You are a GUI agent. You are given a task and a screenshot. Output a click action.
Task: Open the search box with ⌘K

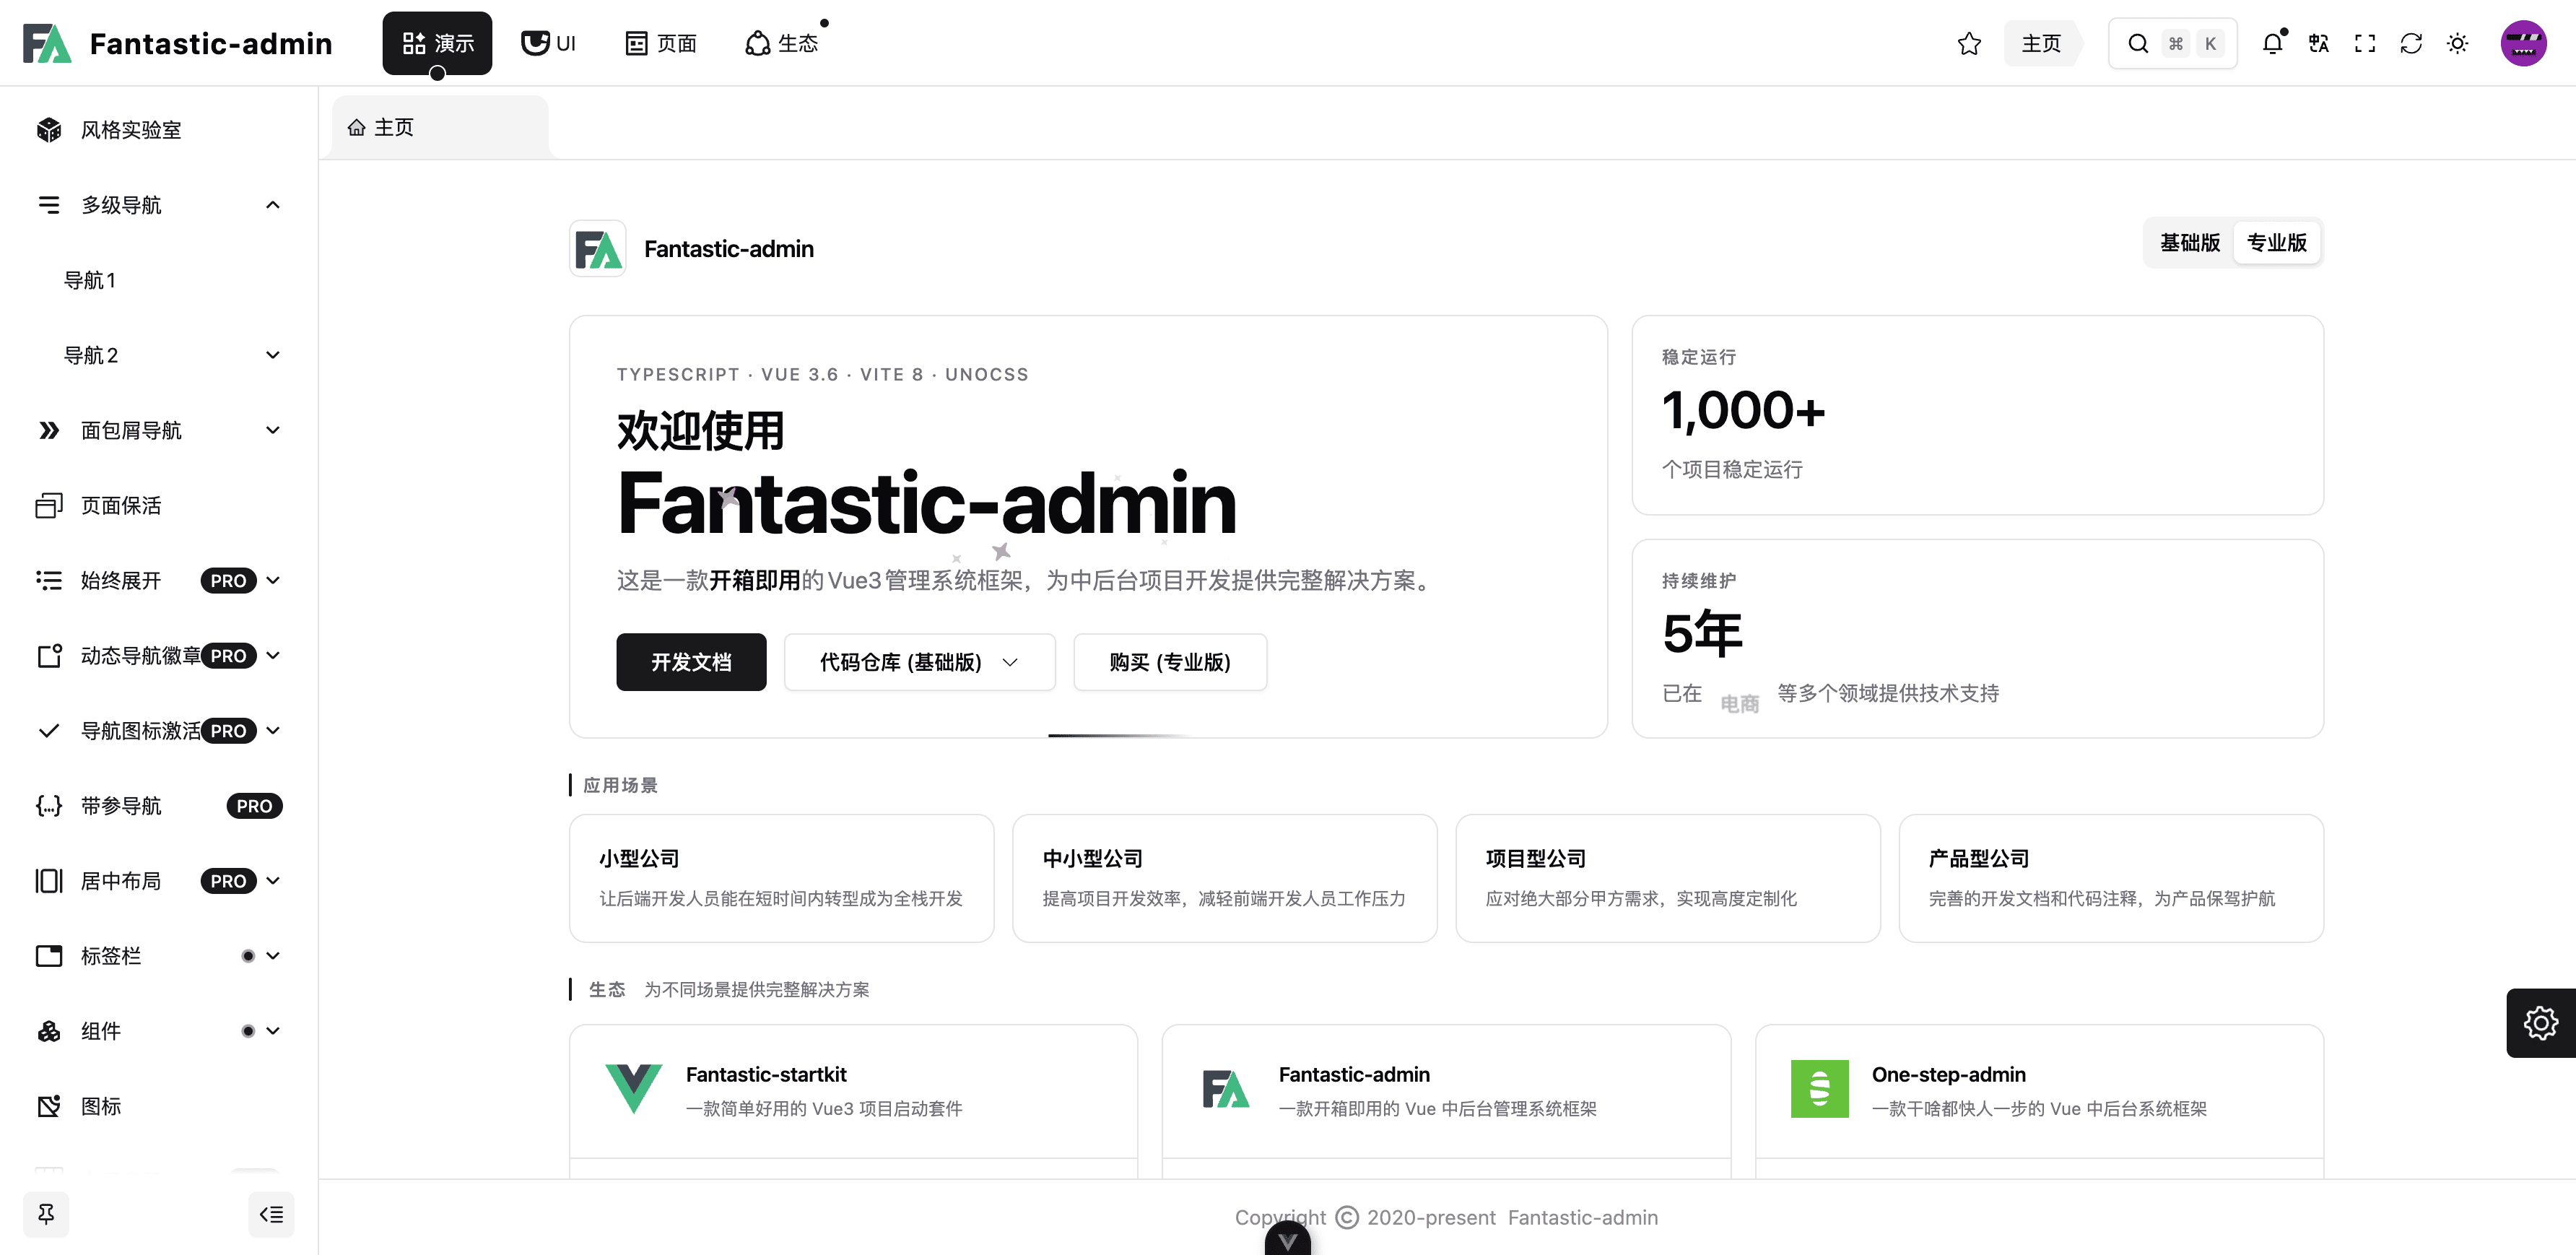(2171, 43)
